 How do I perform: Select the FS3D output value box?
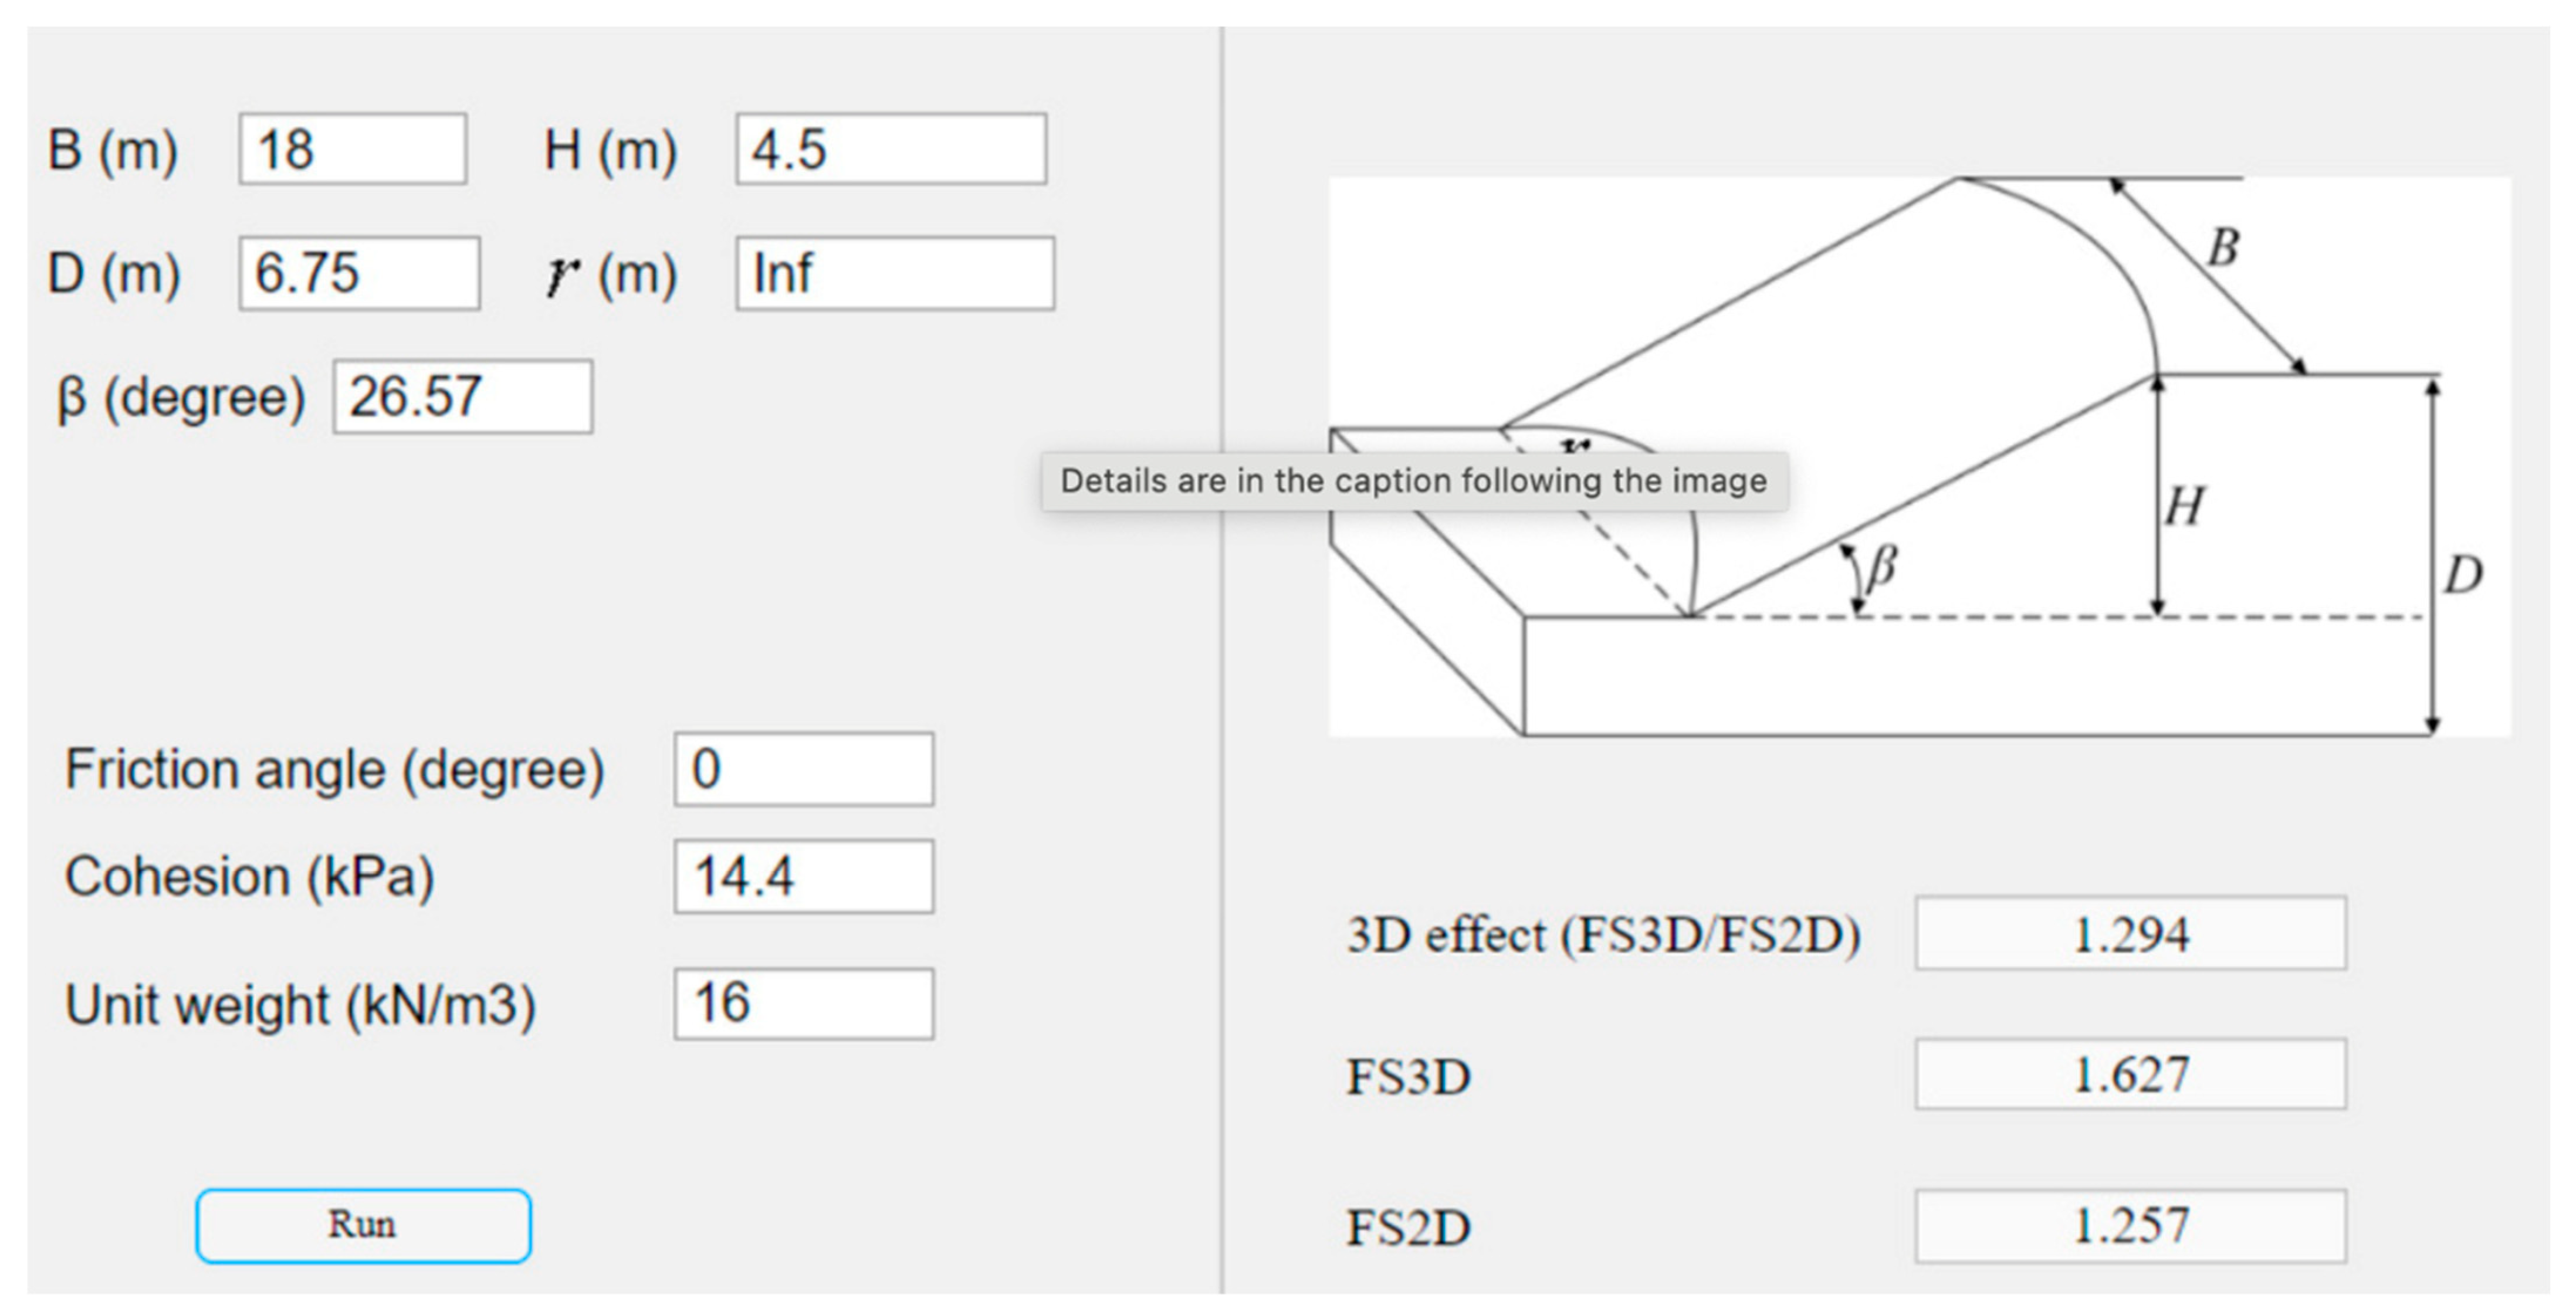(x=2130, y=1074)
